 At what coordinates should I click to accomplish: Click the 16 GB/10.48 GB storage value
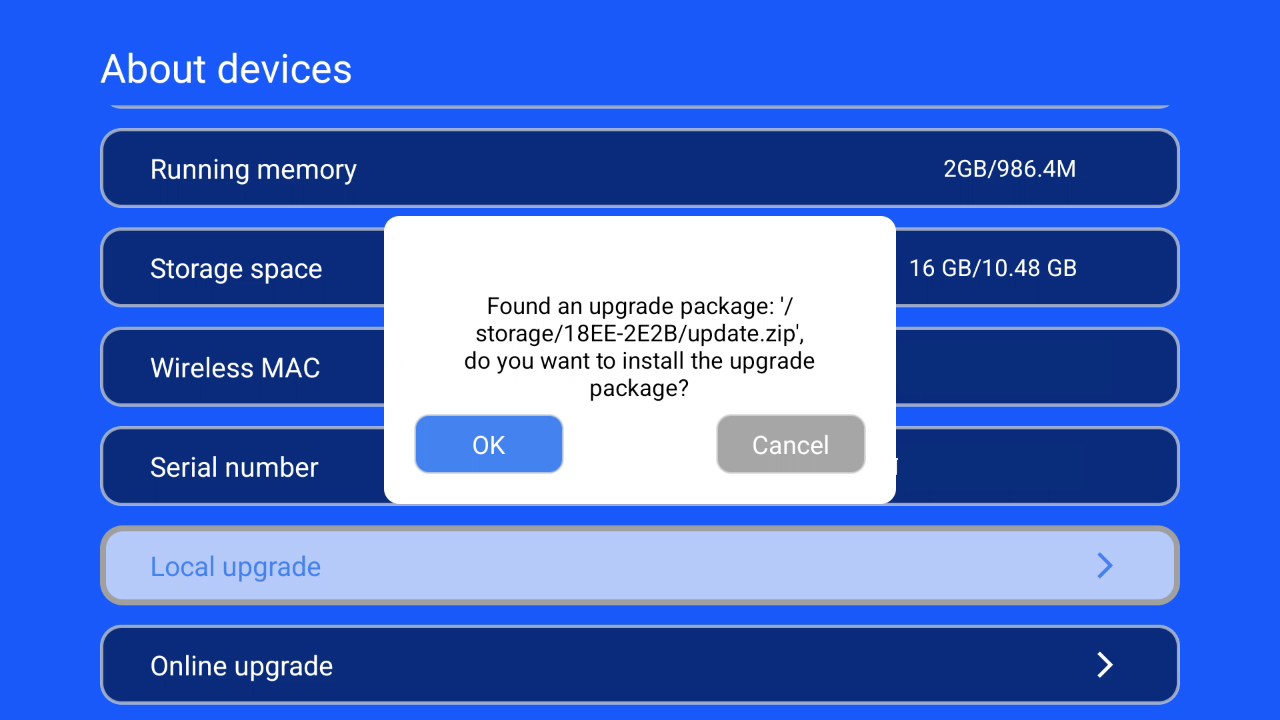click(x=992, y=268)
